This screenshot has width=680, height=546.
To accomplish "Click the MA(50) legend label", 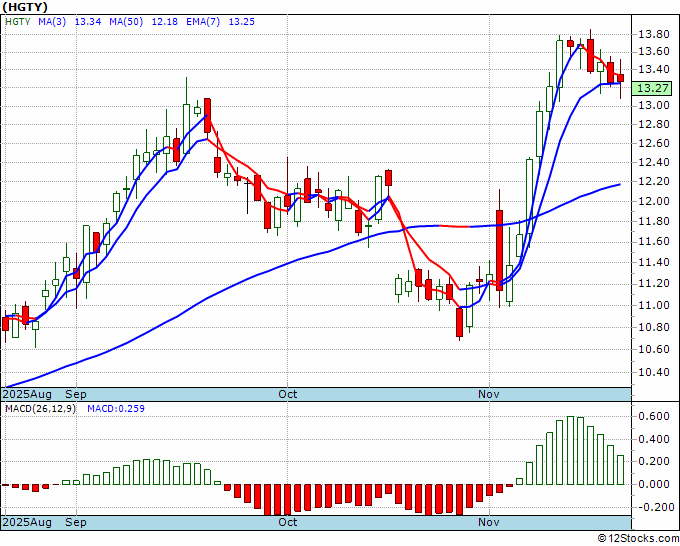I will tap(126, 22).
